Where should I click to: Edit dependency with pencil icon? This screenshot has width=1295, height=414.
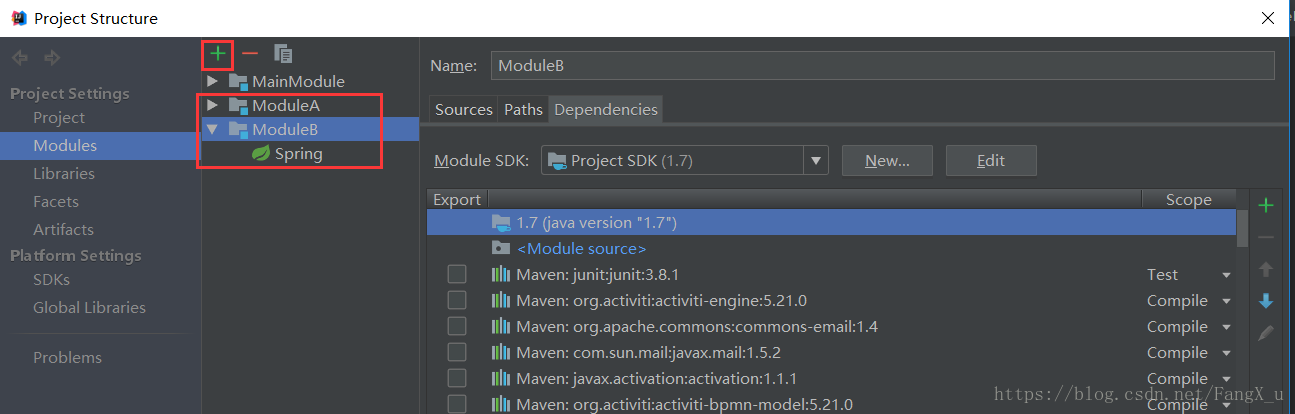point(1266,333)
